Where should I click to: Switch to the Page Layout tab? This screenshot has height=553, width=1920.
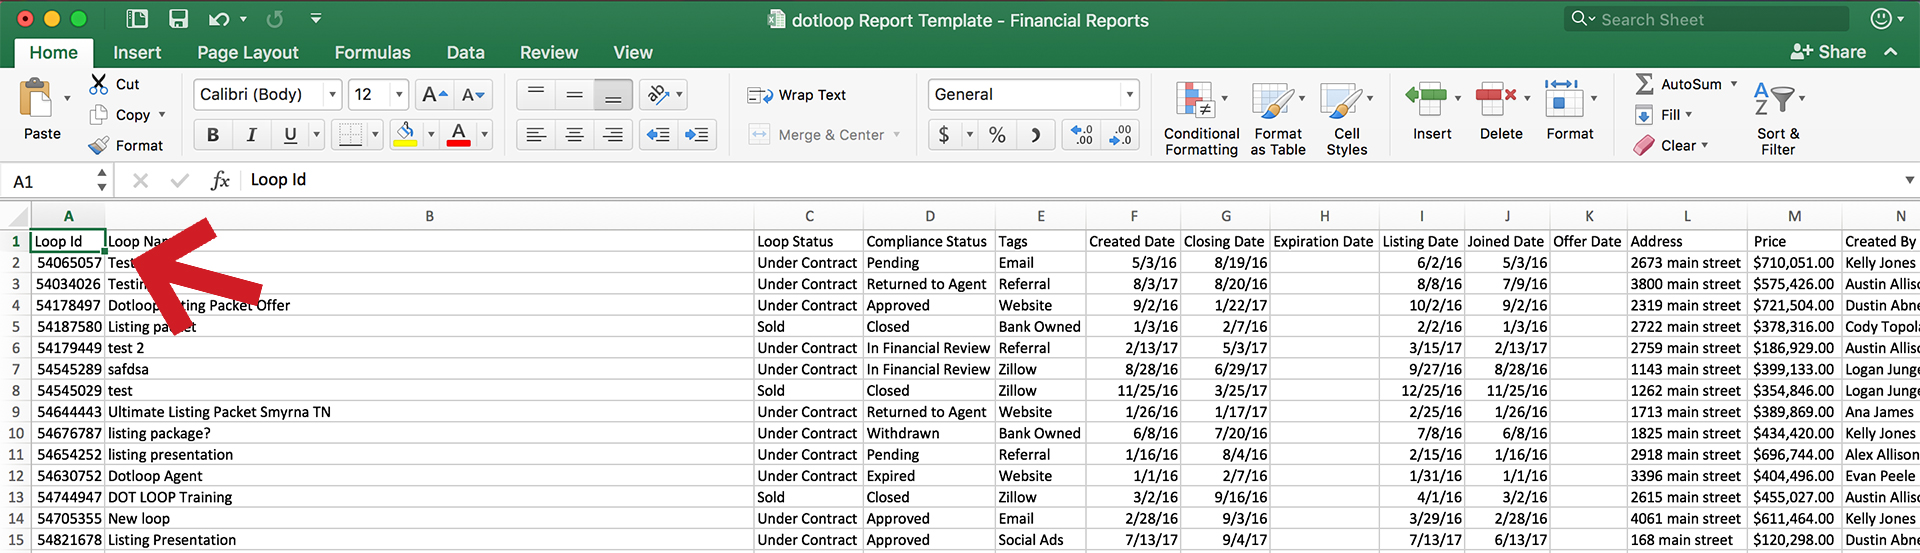pyautogui.click(x=248, y=53)
